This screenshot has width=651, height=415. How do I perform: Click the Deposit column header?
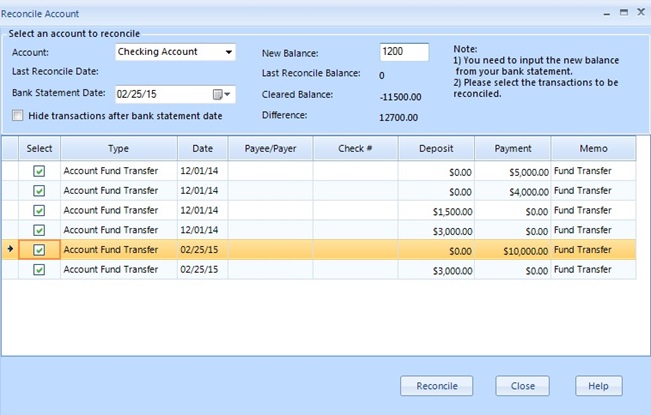pyautogui.click(x=436, y=149)
